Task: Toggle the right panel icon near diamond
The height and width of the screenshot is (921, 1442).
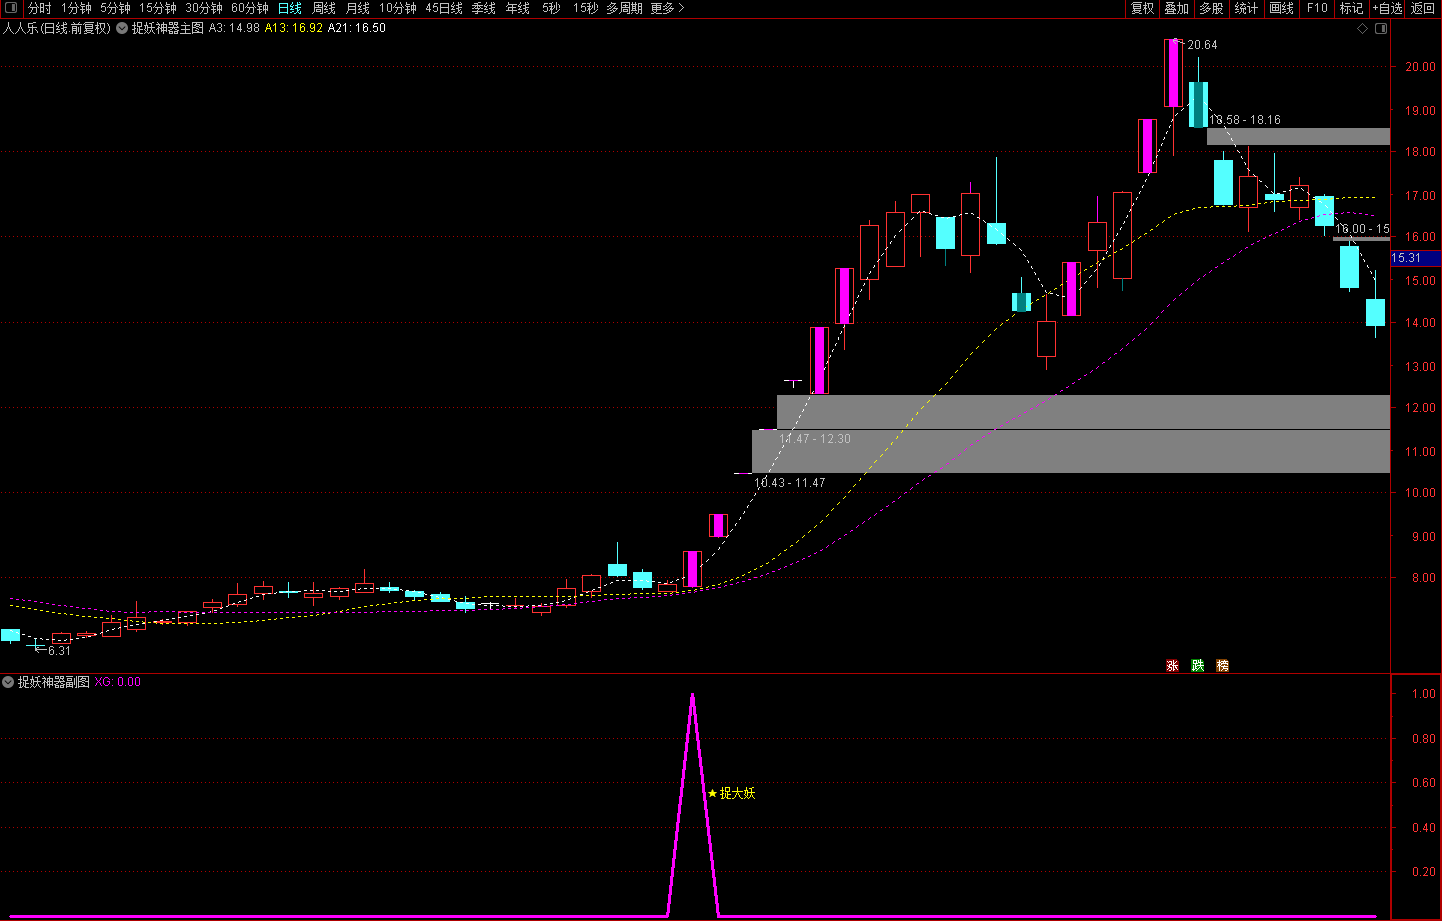Action: [x=1381, y=29]
